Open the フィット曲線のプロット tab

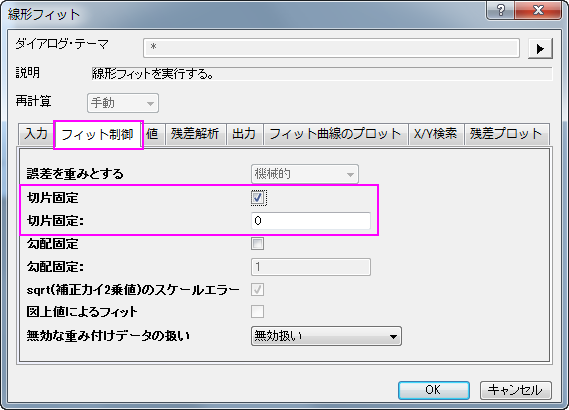click(x=335, y=134)
